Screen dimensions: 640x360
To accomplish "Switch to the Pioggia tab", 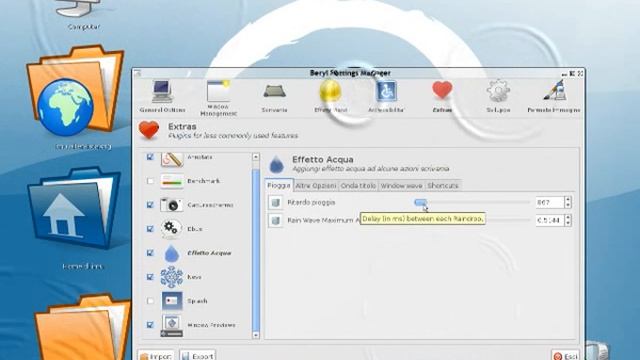I will tap(279, 185).
